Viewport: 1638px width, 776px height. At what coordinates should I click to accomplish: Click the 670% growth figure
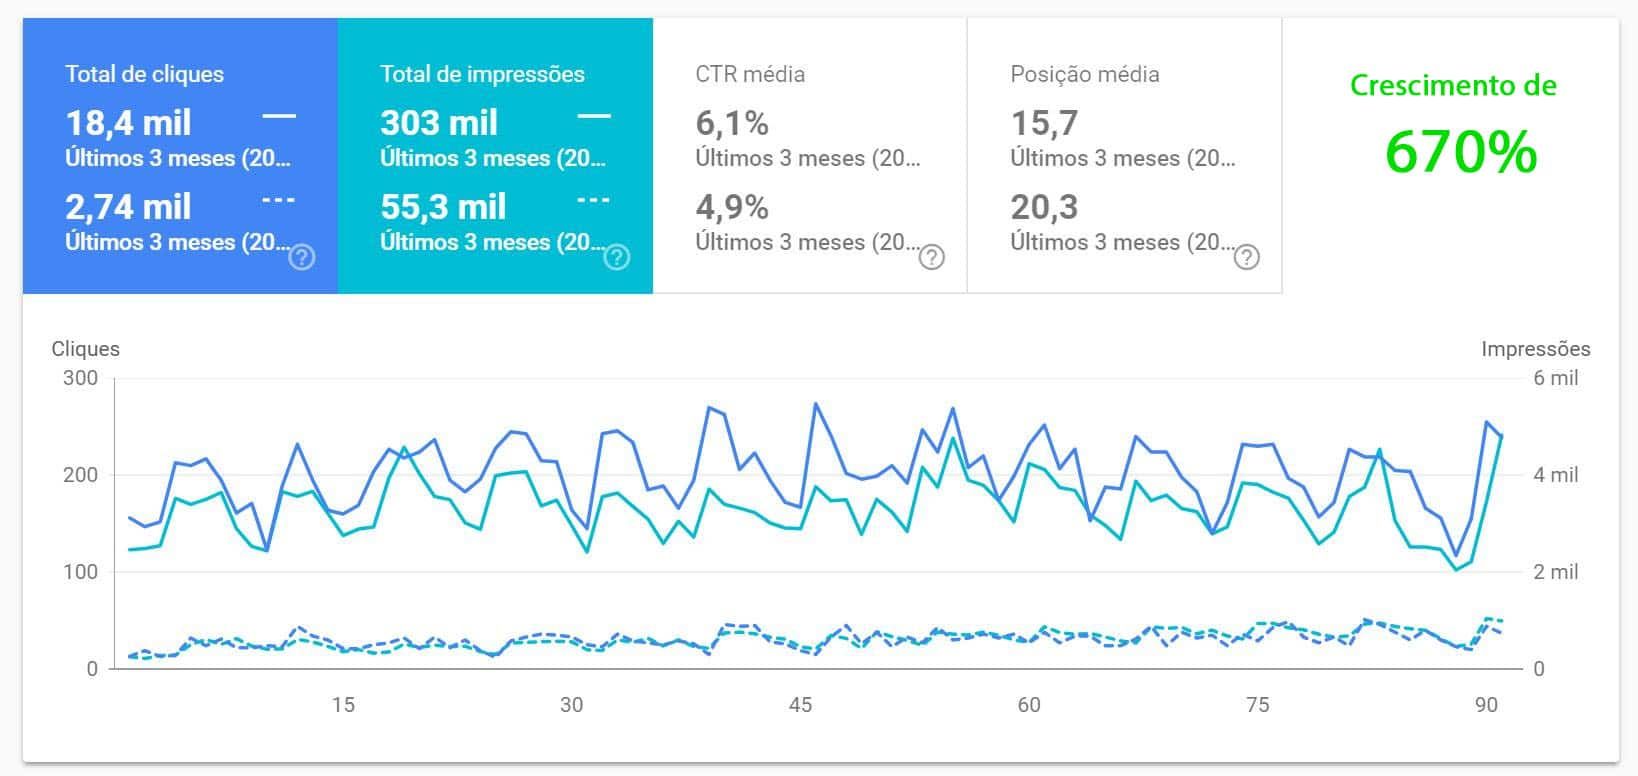(1461, 153)
